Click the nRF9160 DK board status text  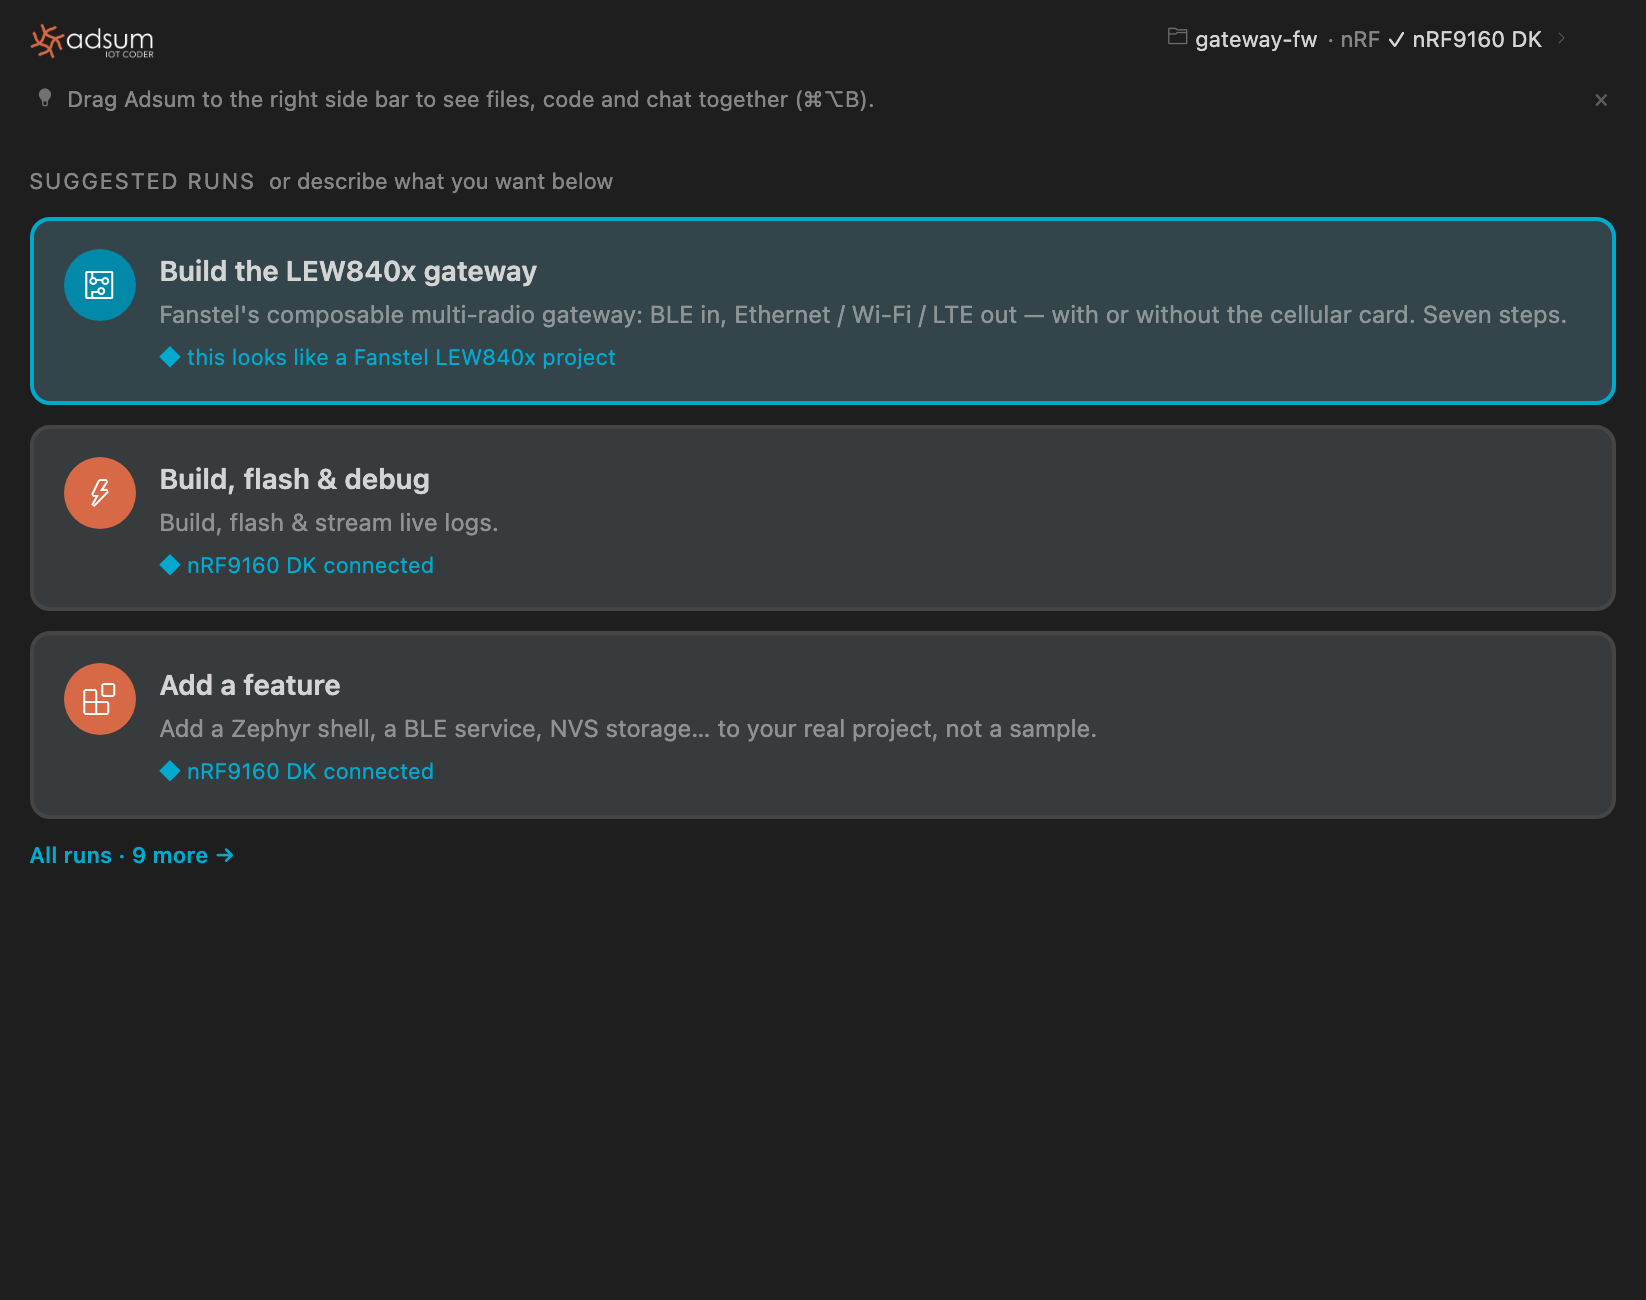coord(1477,39)
